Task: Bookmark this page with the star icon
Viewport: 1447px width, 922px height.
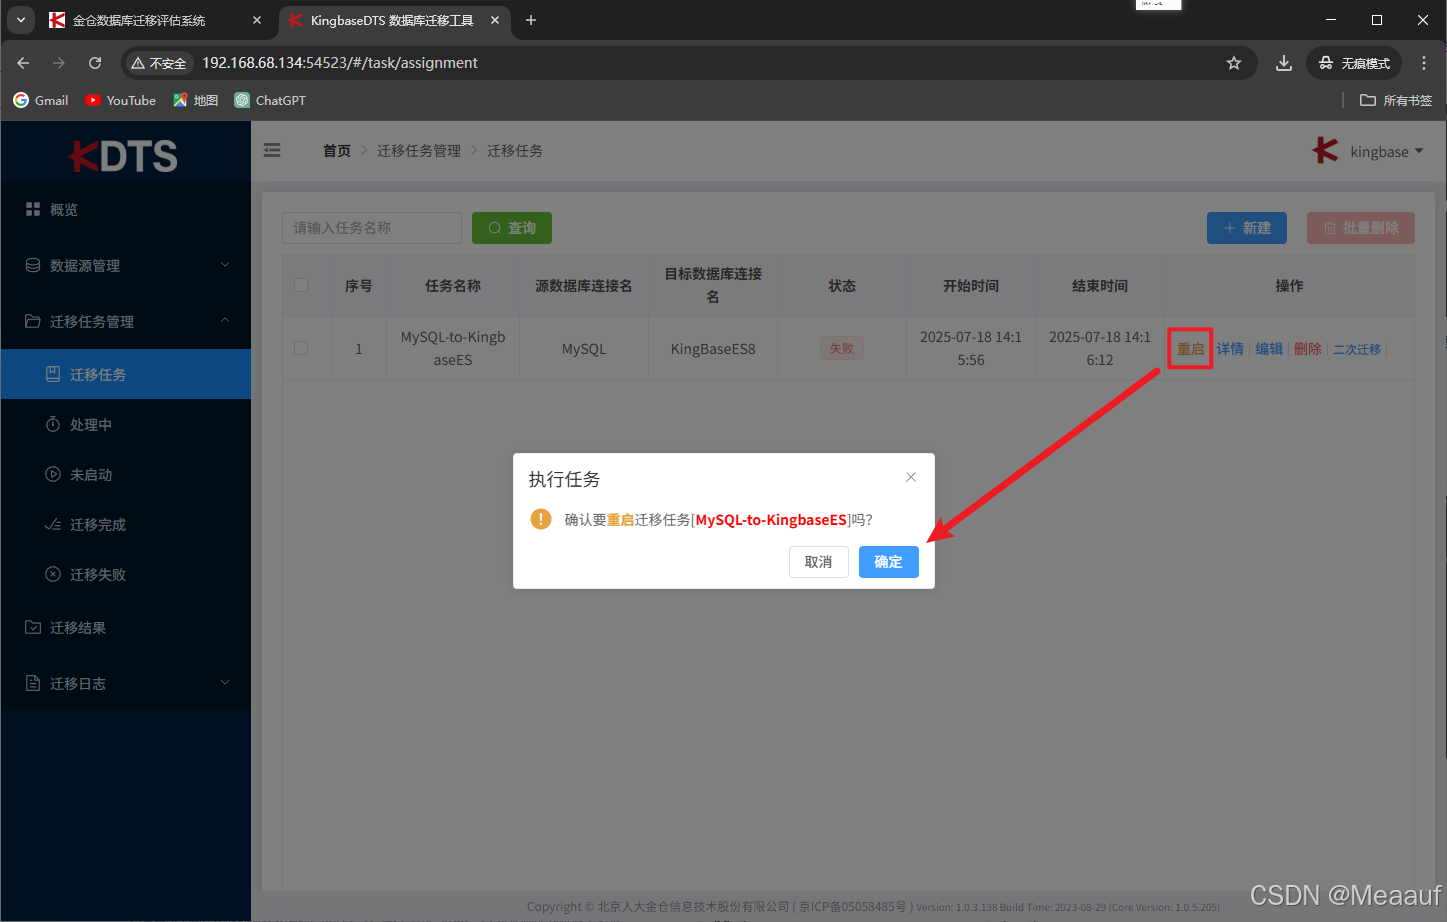Action: pyautogui.click(x=1234, y=63)
